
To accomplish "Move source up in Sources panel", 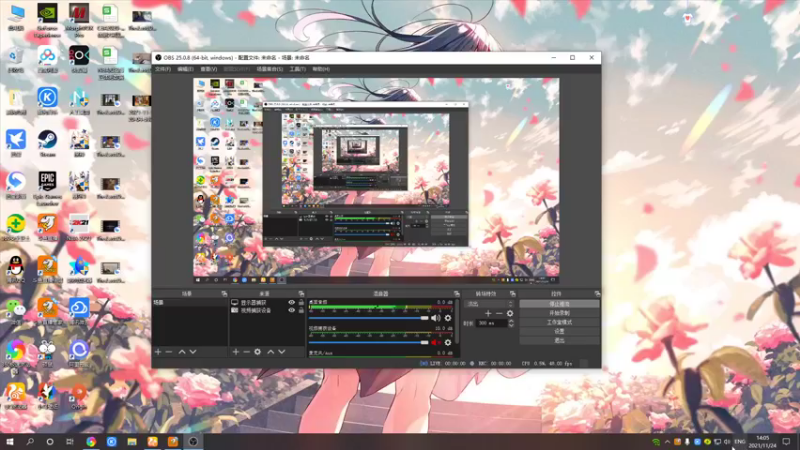I will (270, 352).
